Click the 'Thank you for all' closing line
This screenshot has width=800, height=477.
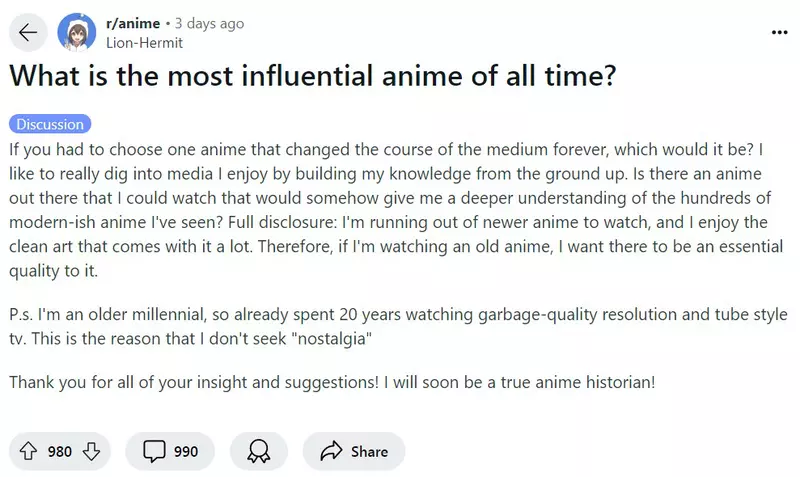pos(330,383)
